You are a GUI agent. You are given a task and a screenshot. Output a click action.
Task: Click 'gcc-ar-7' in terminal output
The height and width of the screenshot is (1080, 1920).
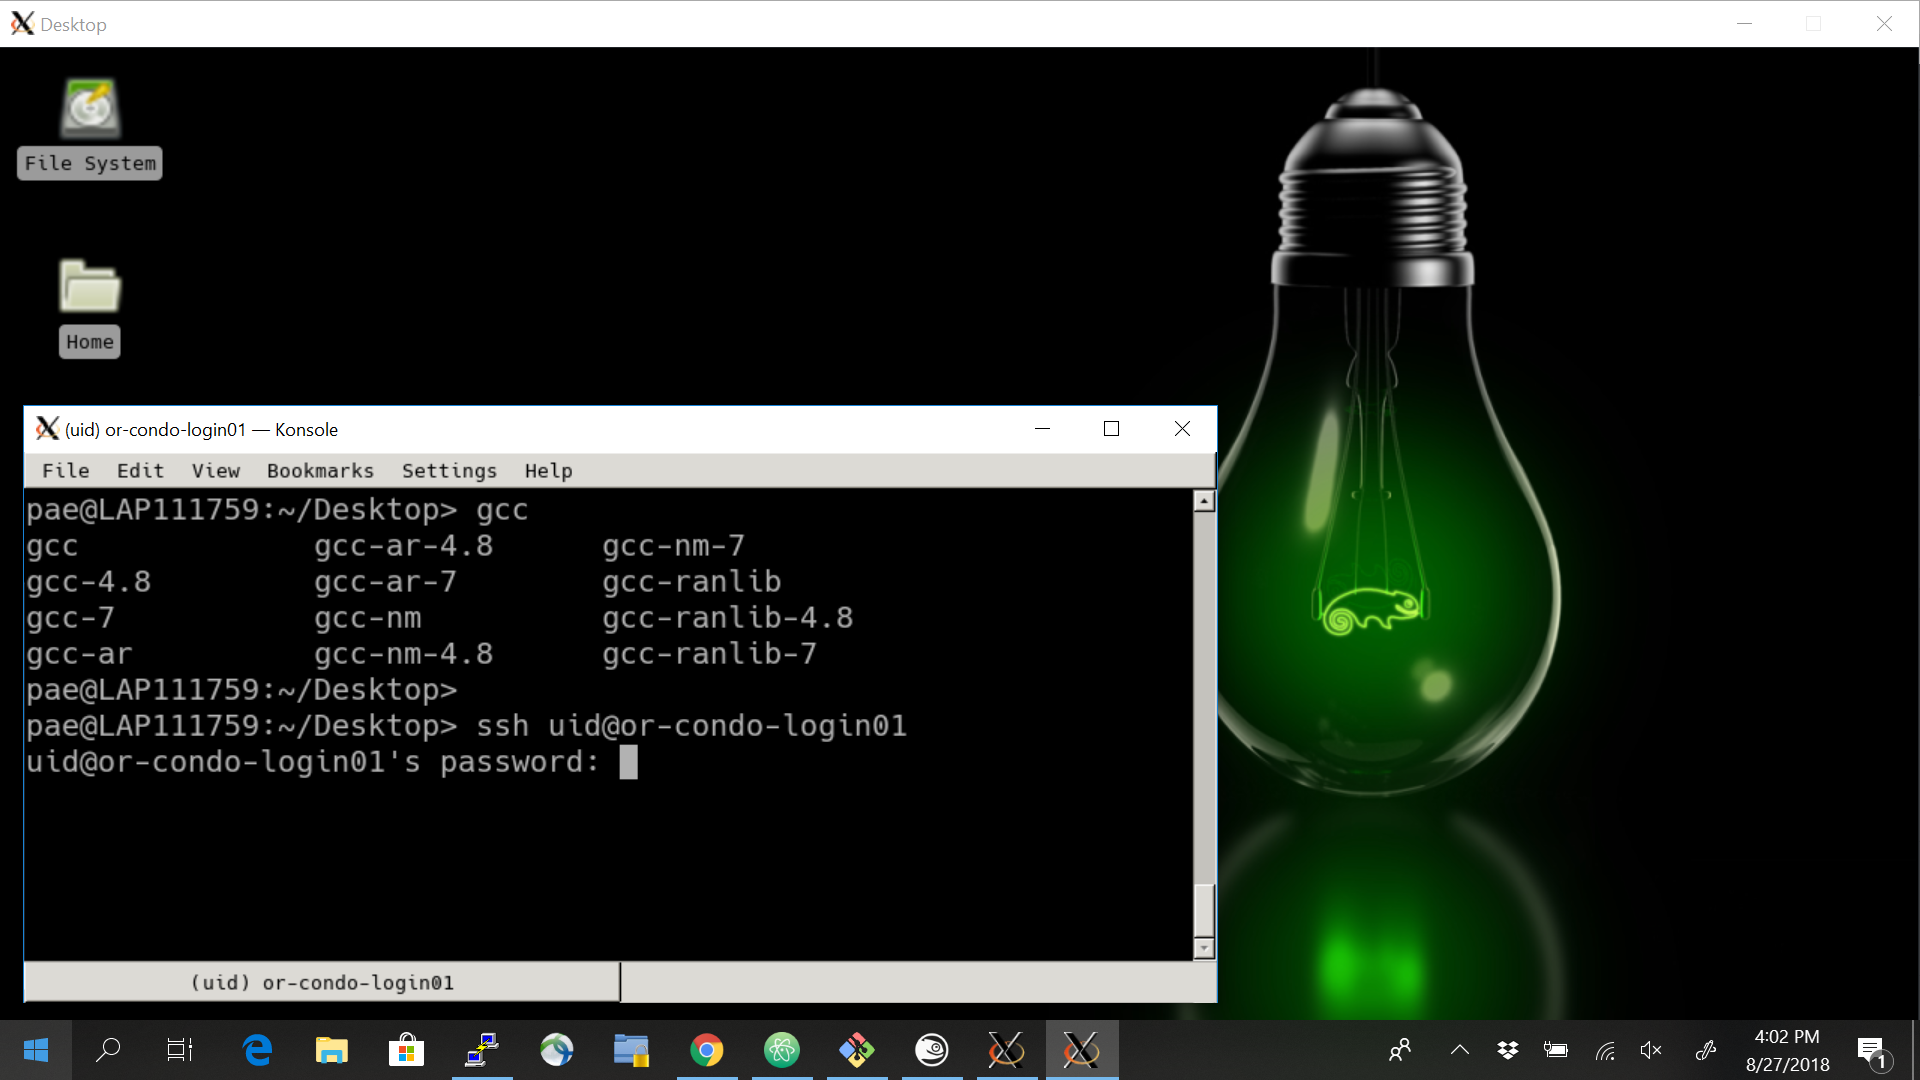tap(385, 582)
